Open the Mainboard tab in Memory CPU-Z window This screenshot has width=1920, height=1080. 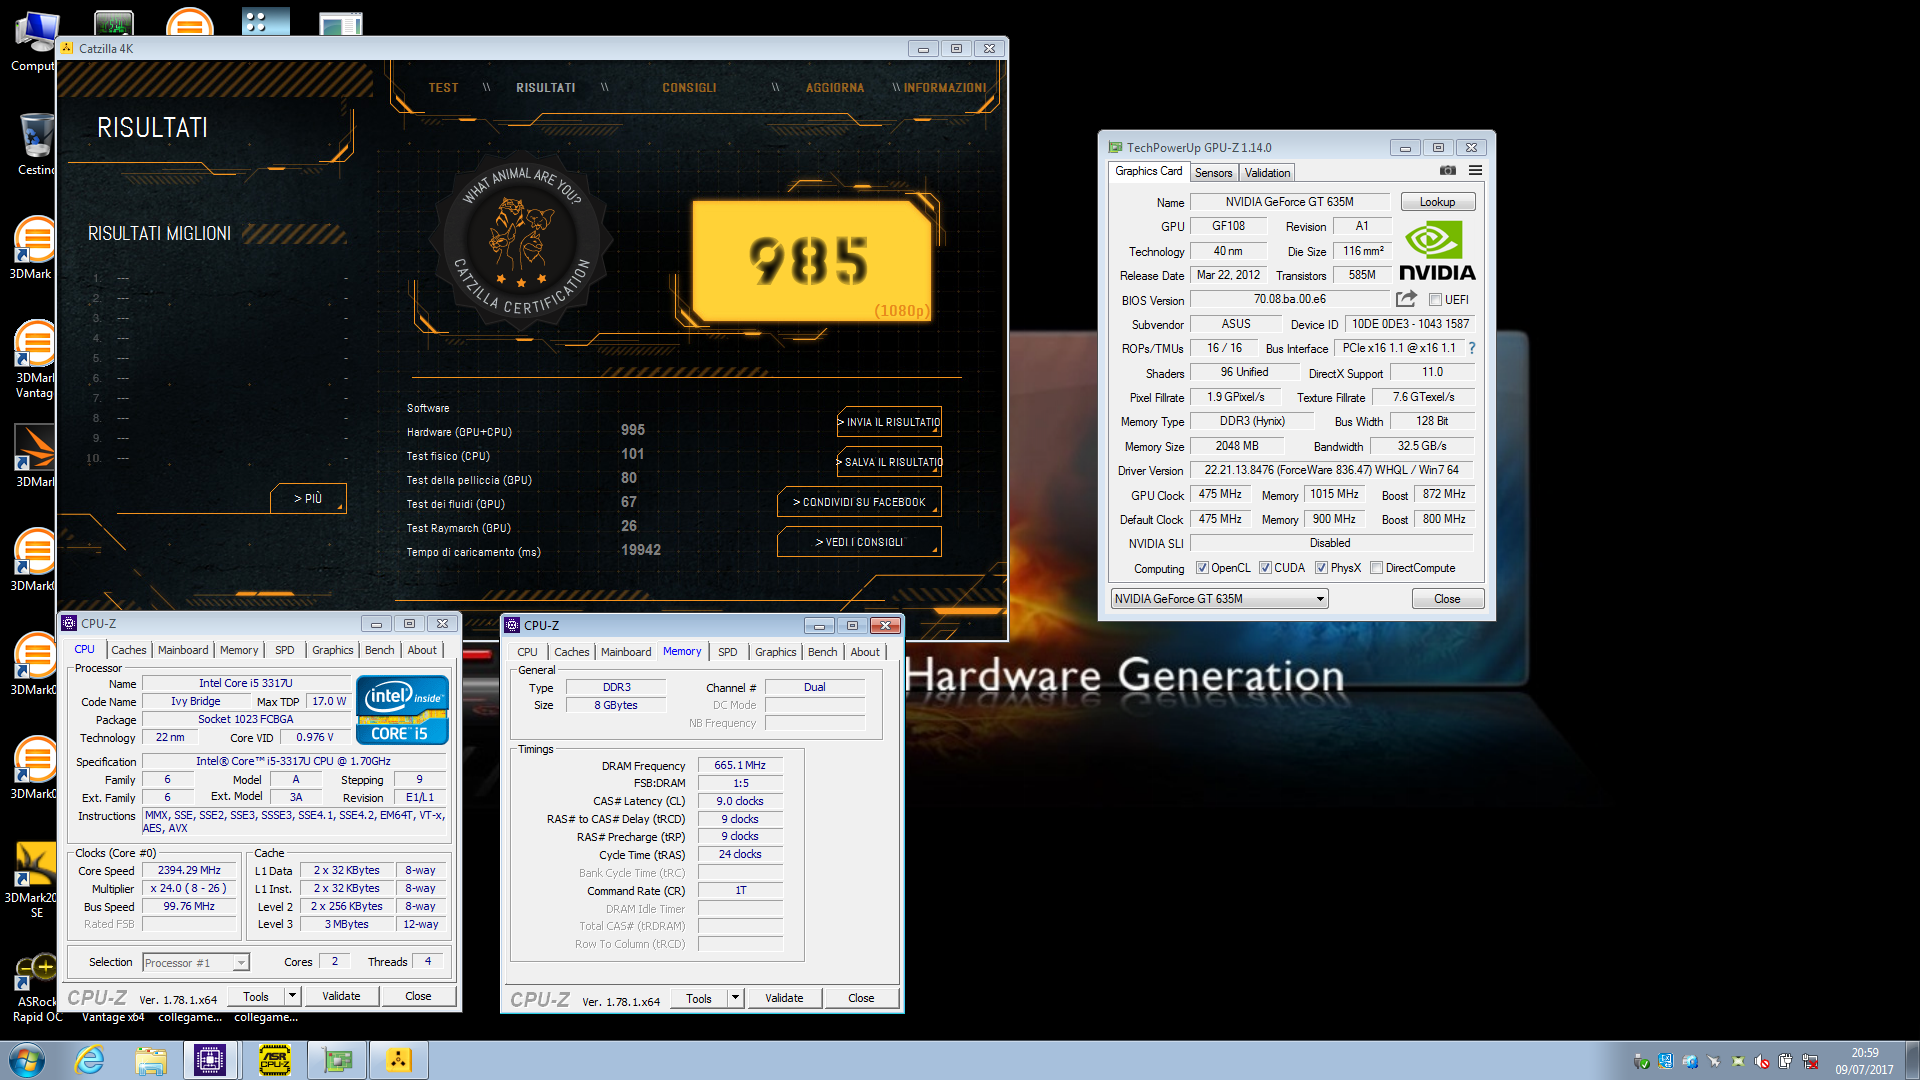coord(626,652)
